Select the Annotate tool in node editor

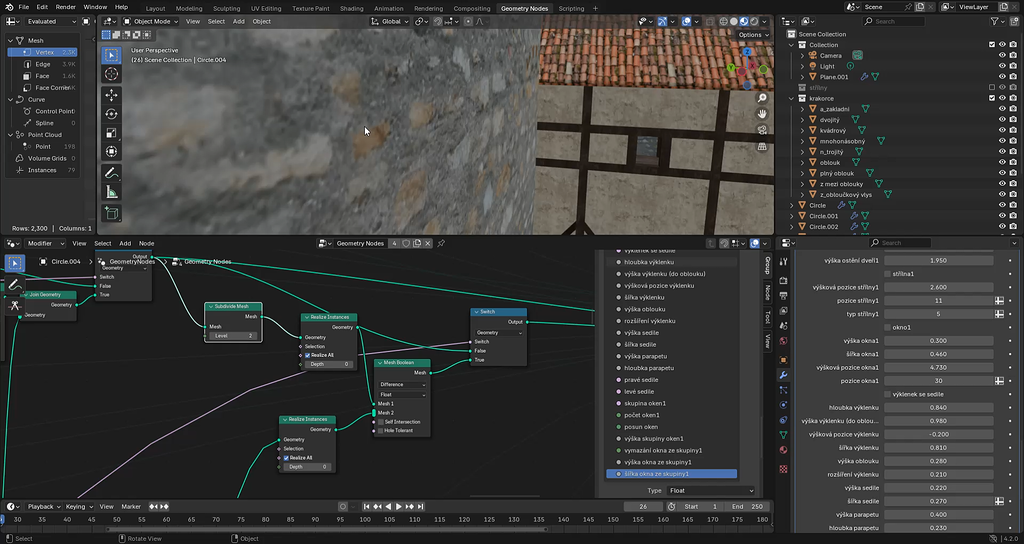click(x=15, y=285)
